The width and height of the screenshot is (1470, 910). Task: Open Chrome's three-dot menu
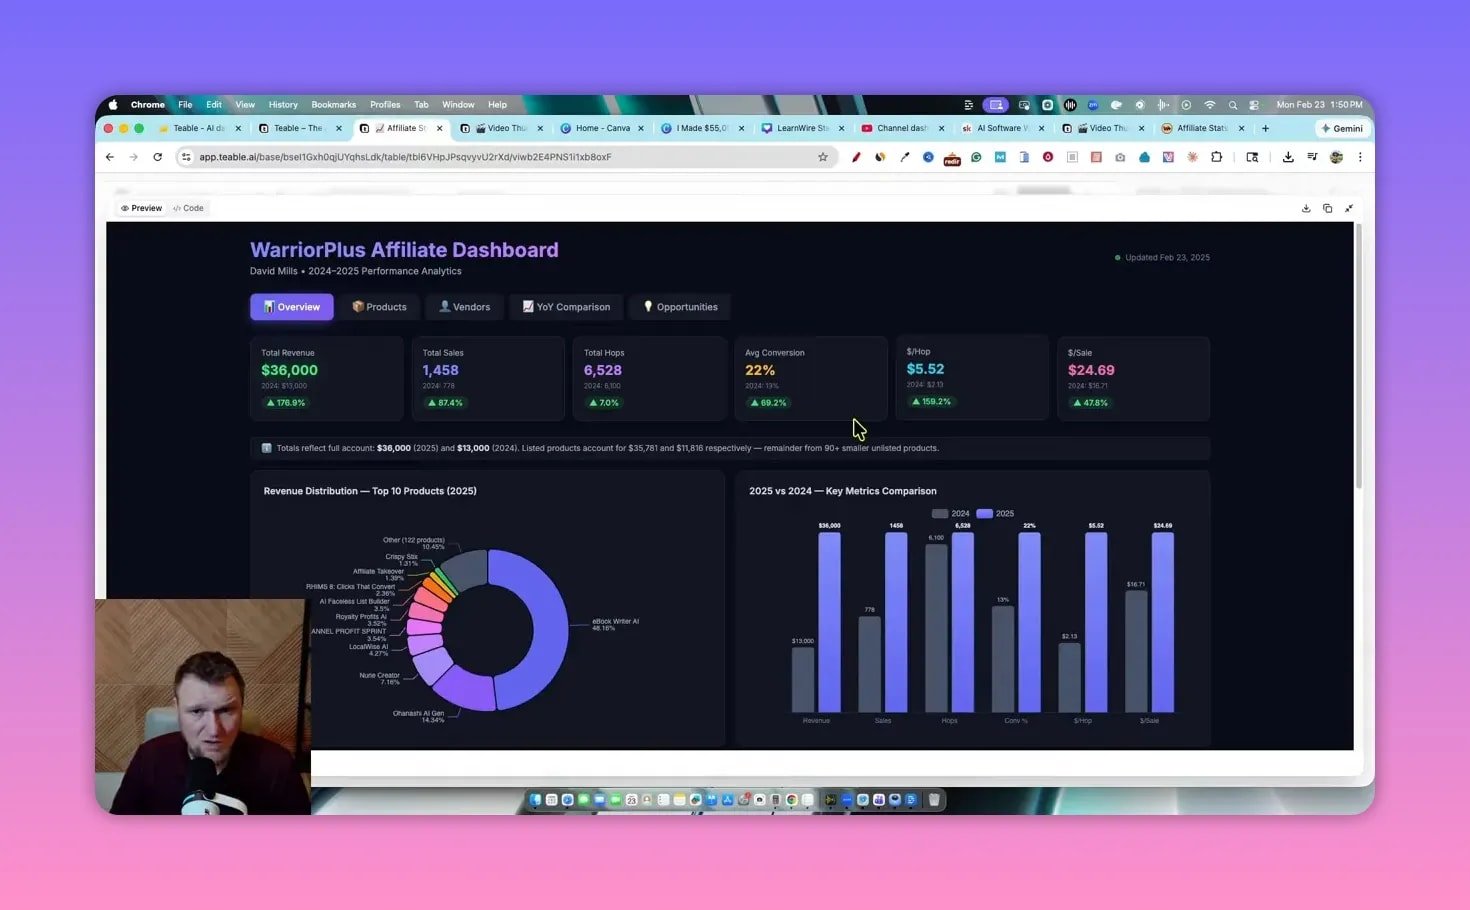click(1361, 157)
